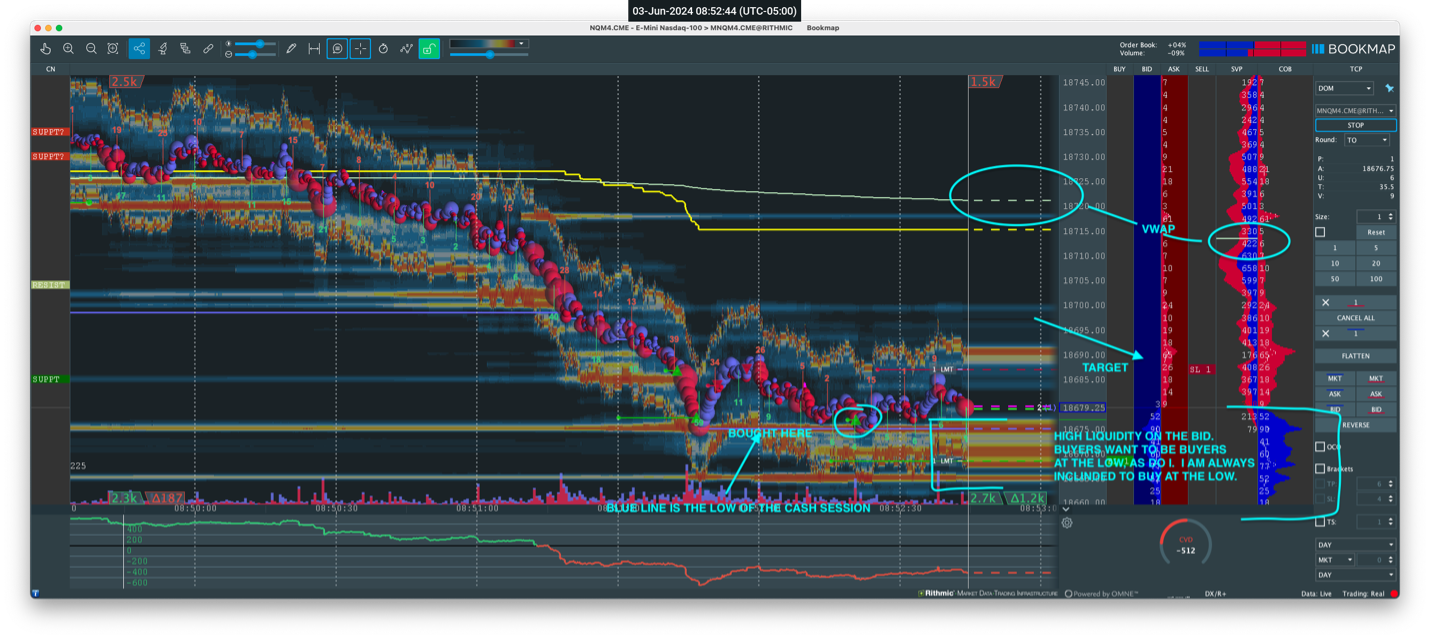
Task: Enable the Brackets checkbox
Action: click(x=1320, y=469)
